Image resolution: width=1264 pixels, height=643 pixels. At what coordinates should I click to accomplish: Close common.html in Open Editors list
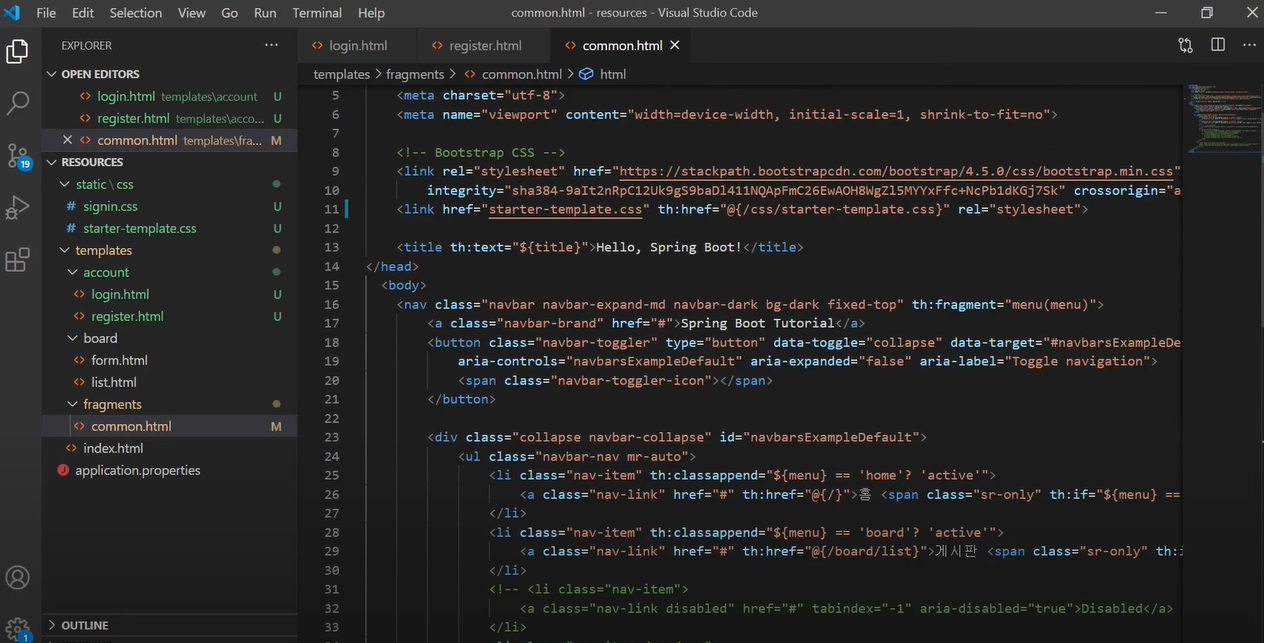tap(67, 140)
